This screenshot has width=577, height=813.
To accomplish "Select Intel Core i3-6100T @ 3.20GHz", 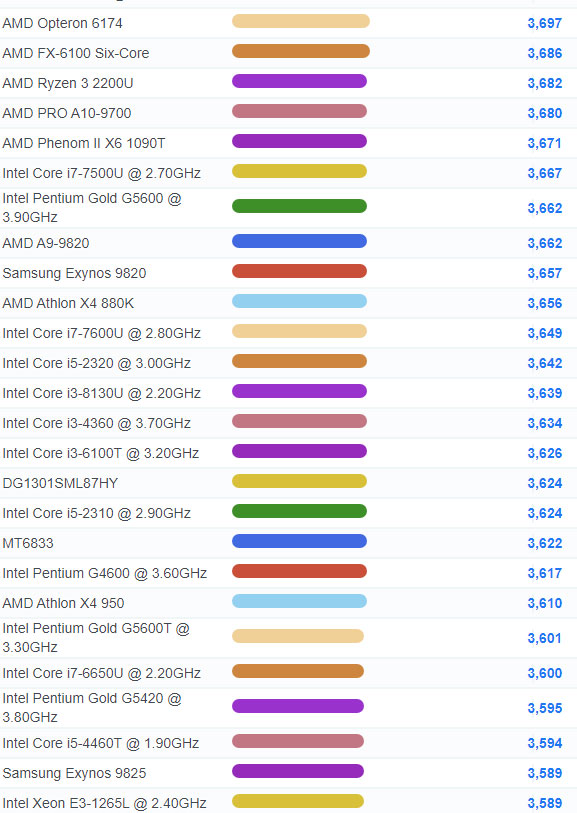I will 101,454.
